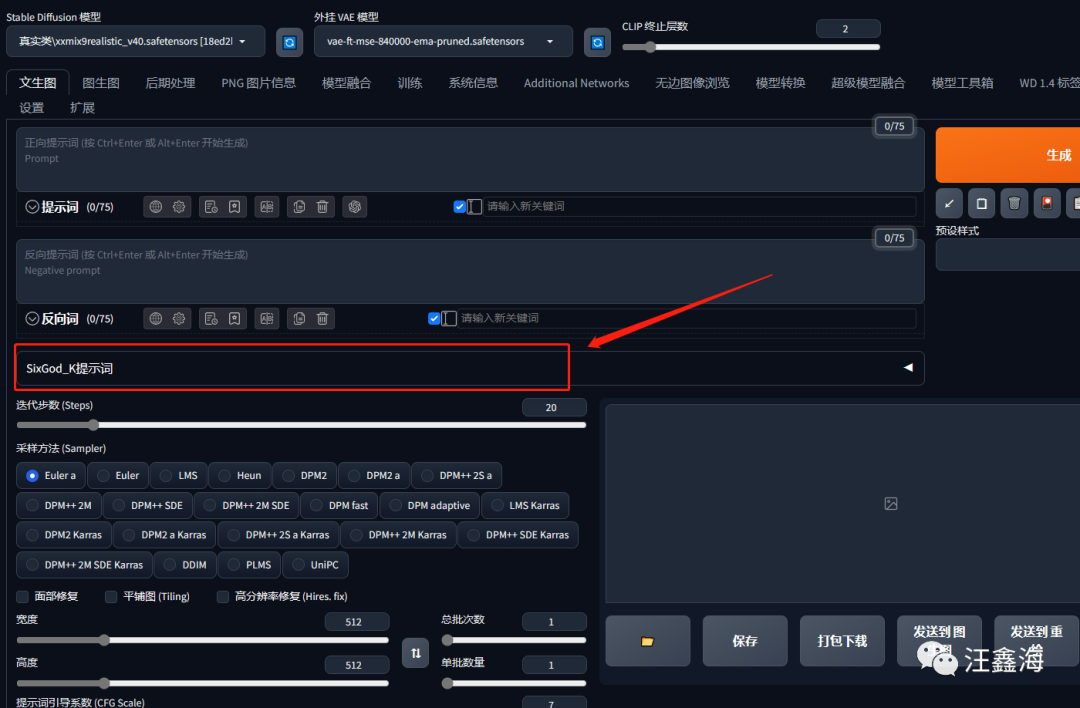Click the clipboard icon below 生成 button
Screen dimensions: 1080x708
[x=982, y=204]
